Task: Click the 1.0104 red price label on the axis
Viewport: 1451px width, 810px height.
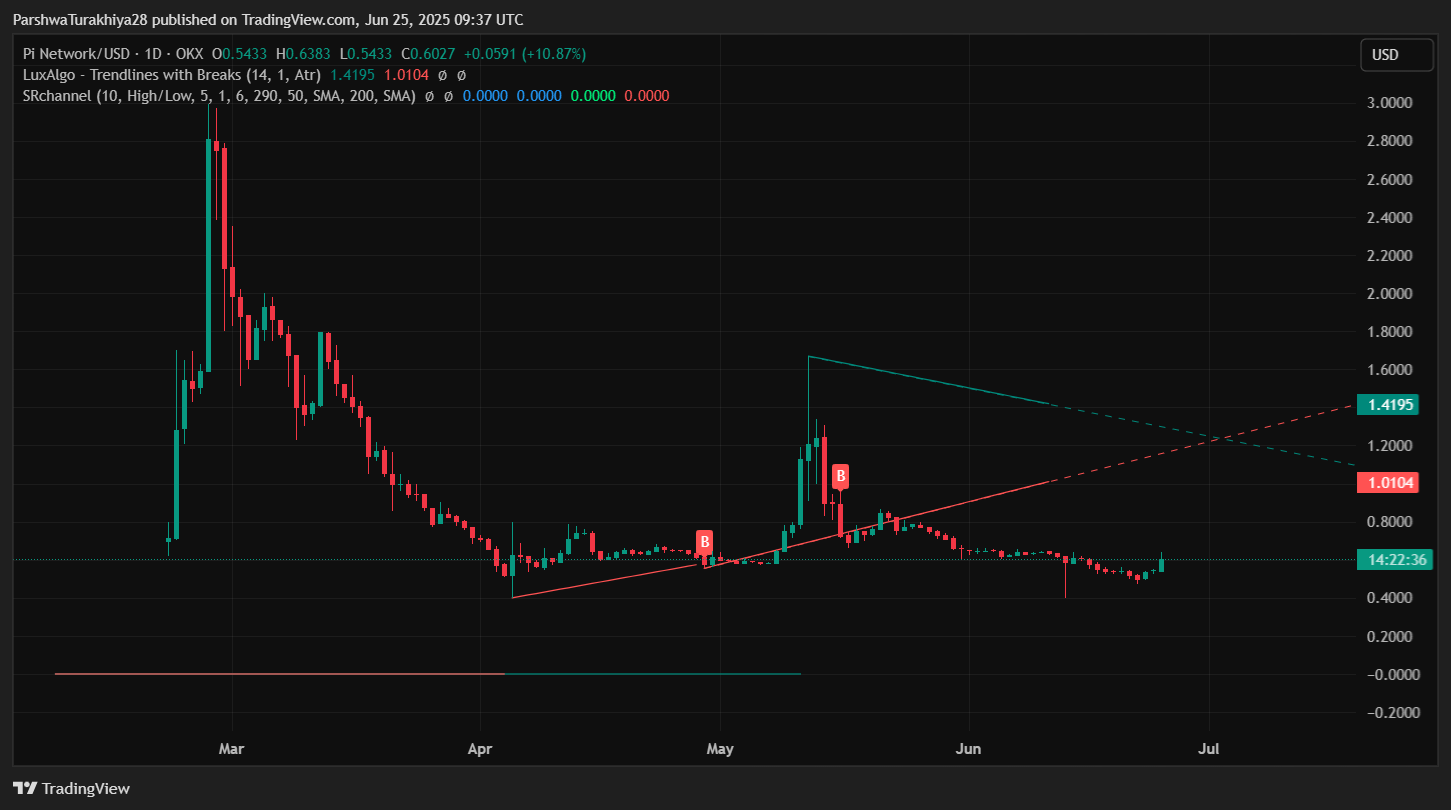Action: (x=1388, y=482)
